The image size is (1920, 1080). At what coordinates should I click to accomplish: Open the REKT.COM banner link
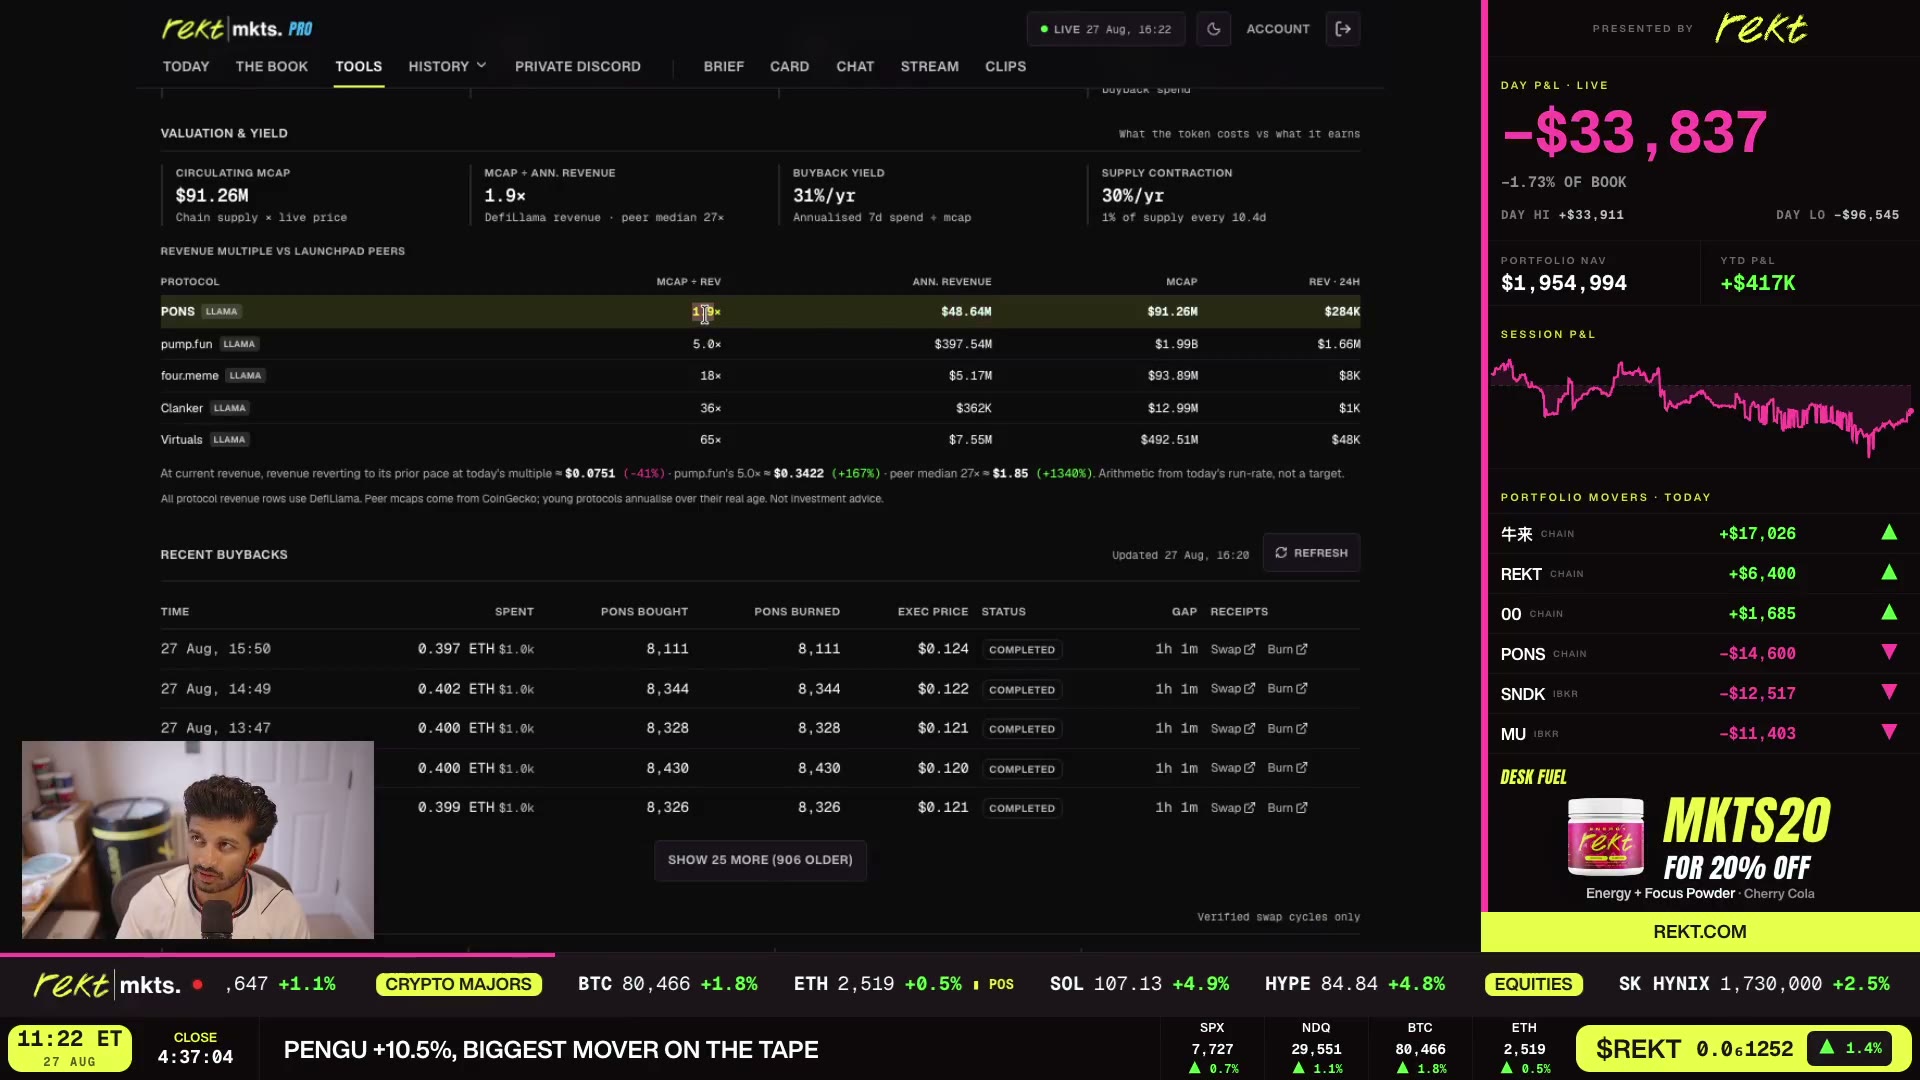pos(1700,932)
